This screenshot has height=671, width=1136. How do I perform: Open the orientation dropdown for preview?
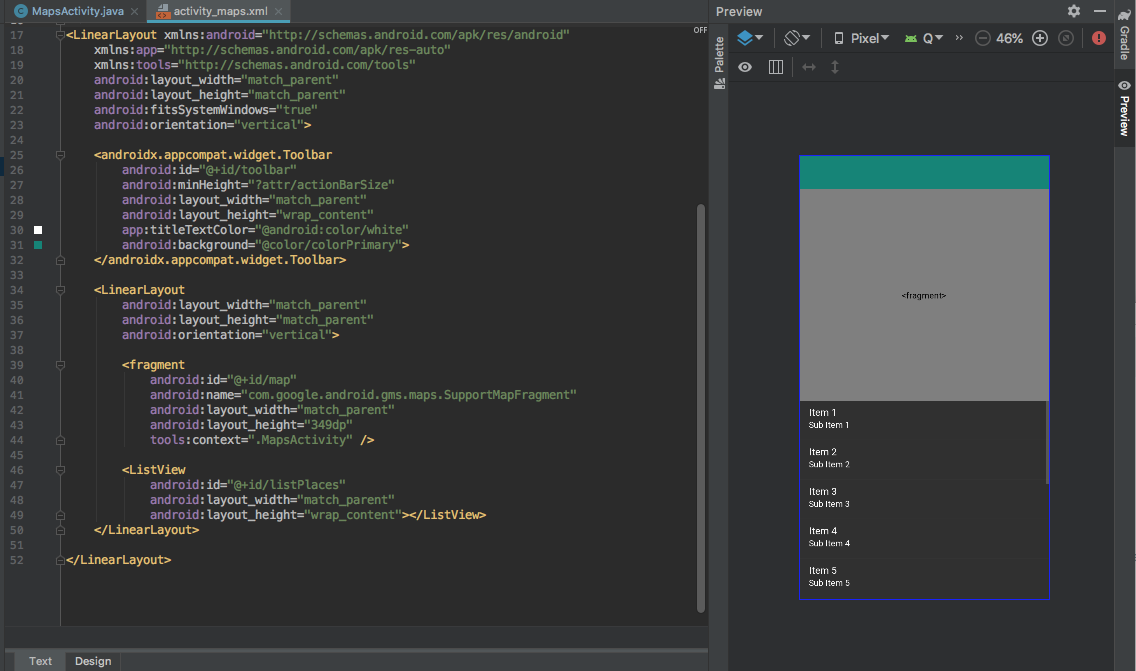(797, 38)
